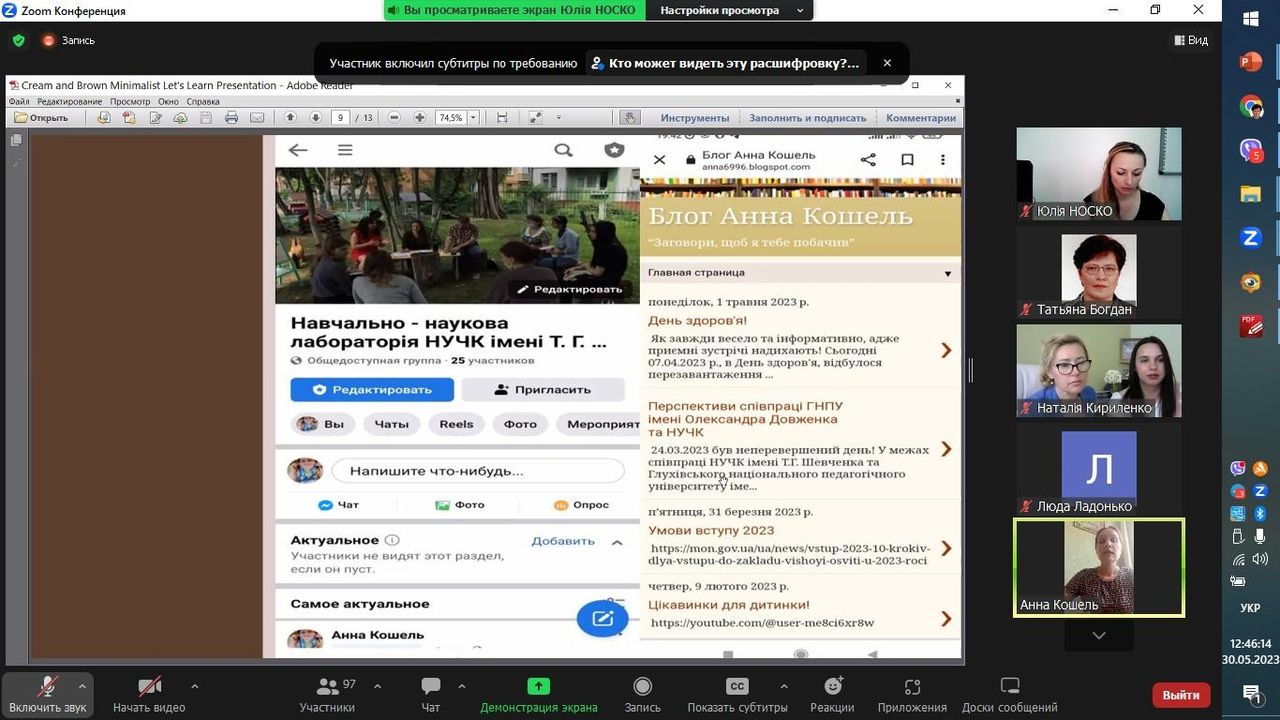The width and height of the screenshot is (1280, 720).
Task: Click the Вид layout button
Action: 1191,40
